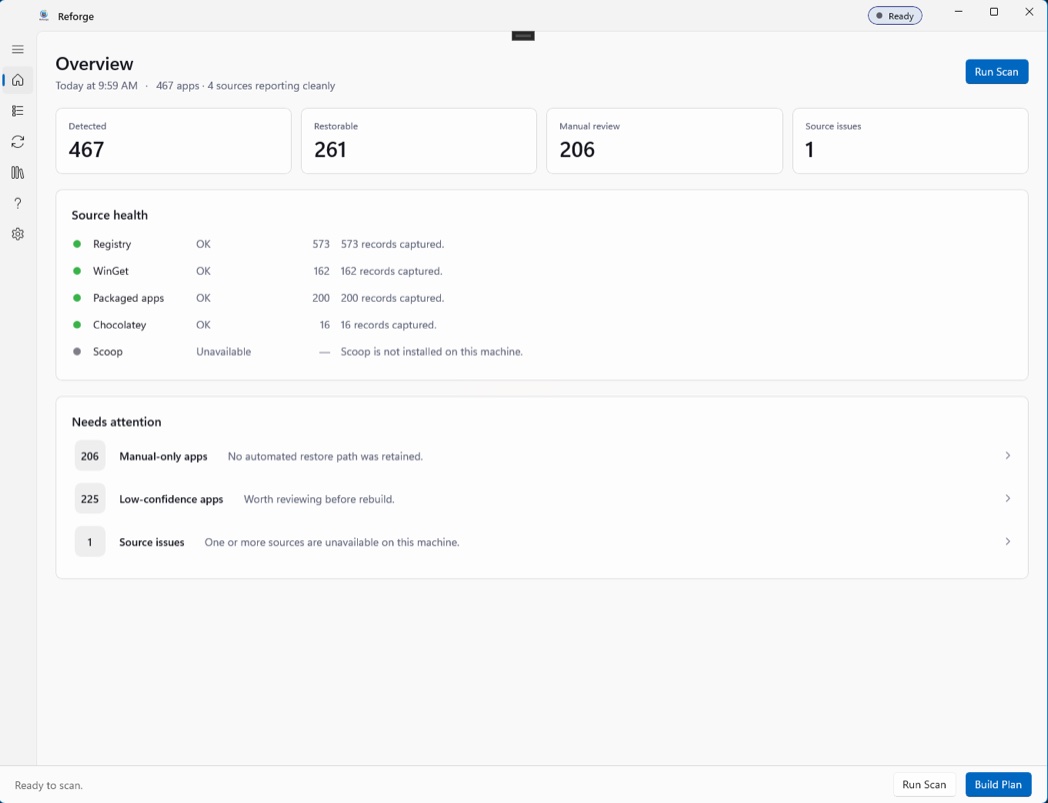Maximize the Reforge window
Viewport: 1048px width, 803px height.
click(x=994, y=12)
